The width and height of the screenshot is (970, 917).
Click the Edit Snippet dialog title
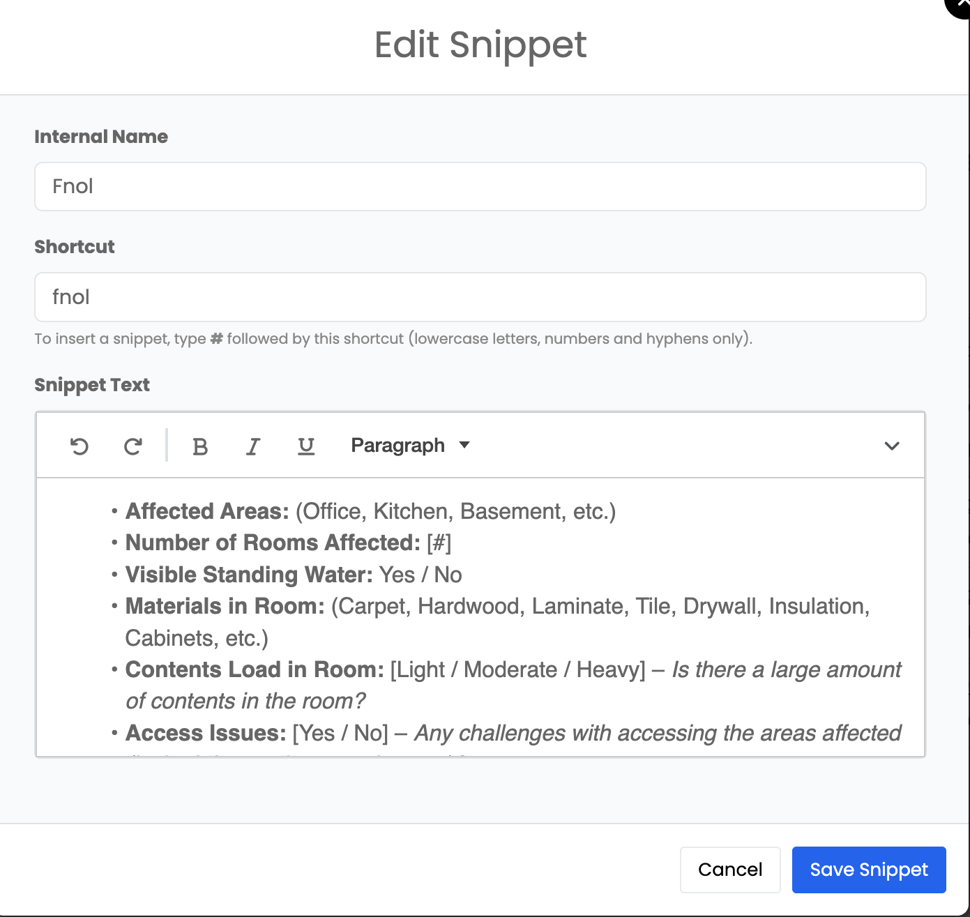tap(480, 45)
